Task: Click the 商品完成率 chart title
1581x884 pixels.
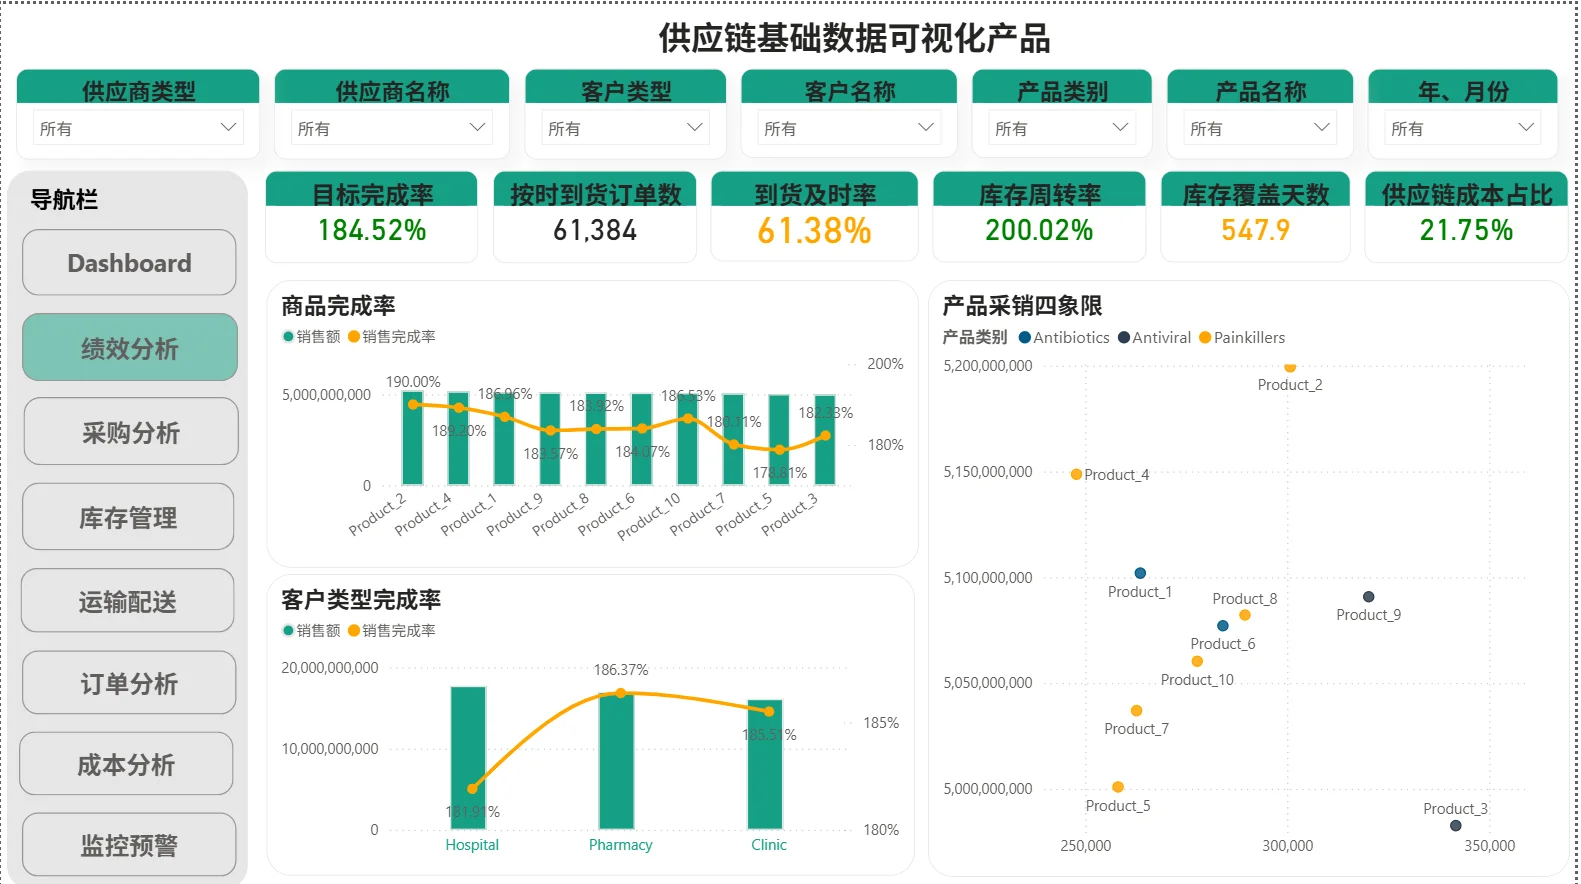Action: click(339, 306)
